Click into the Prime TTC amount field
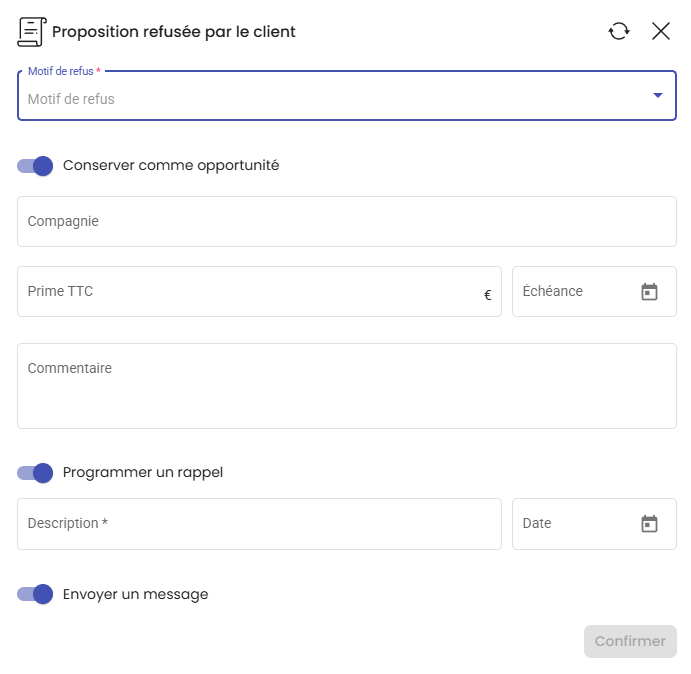The height and width of the screenshot is (674, 691). 259,291
